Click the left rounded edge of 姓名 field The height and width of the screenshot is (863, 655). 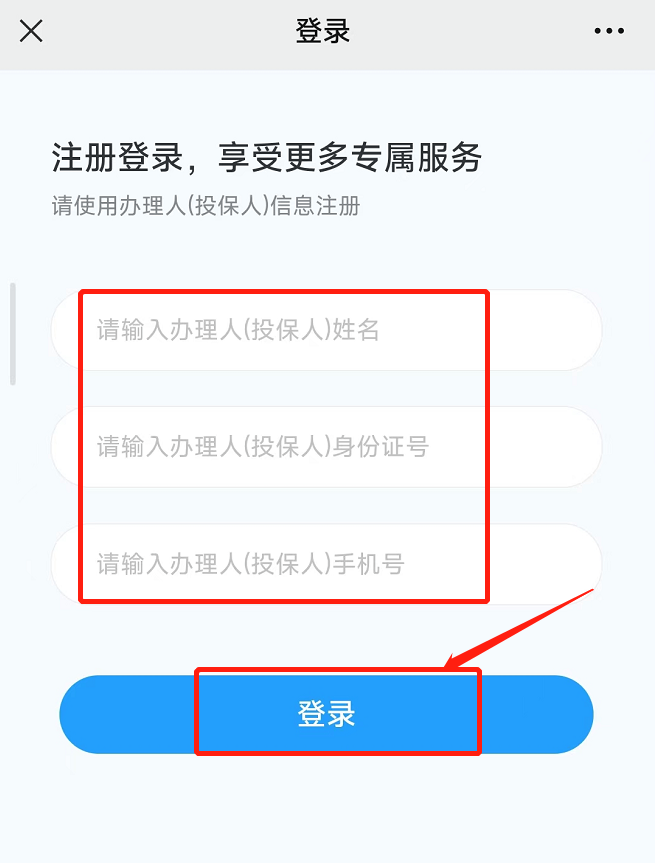click(x=66, y=330)
